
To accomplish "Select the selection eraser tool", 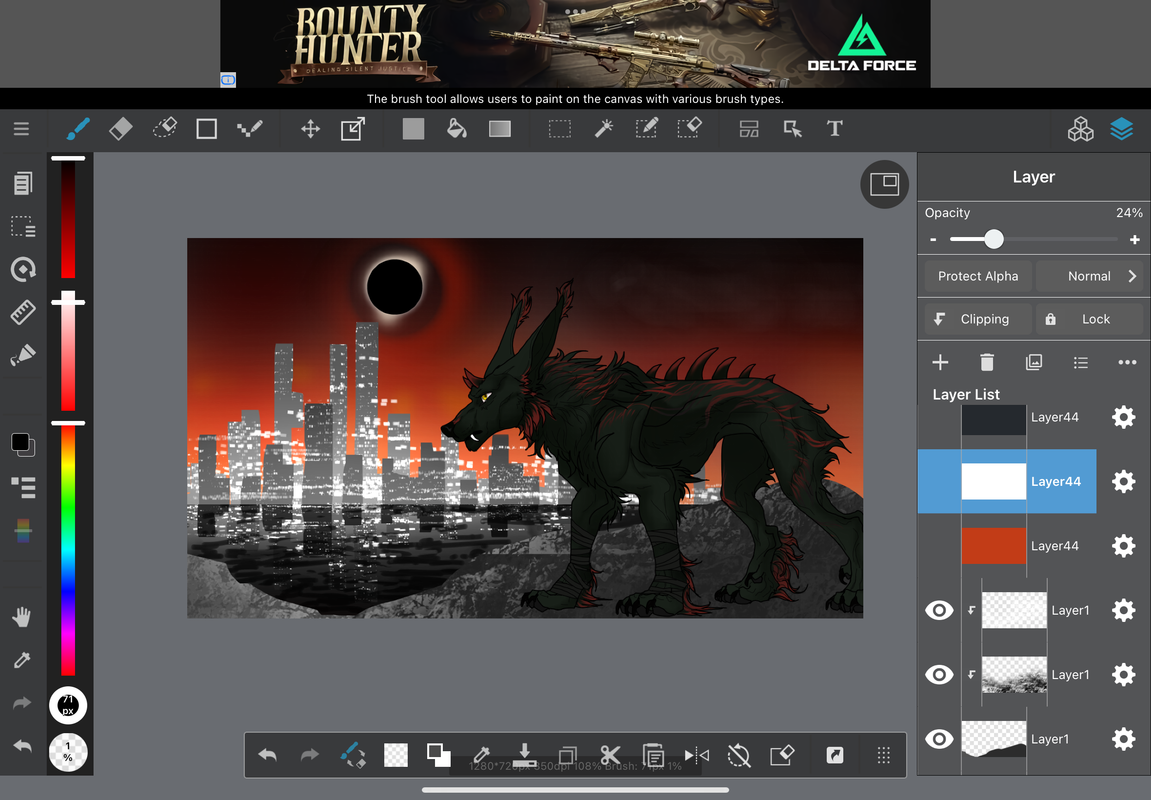I will (x=689, y=129).
